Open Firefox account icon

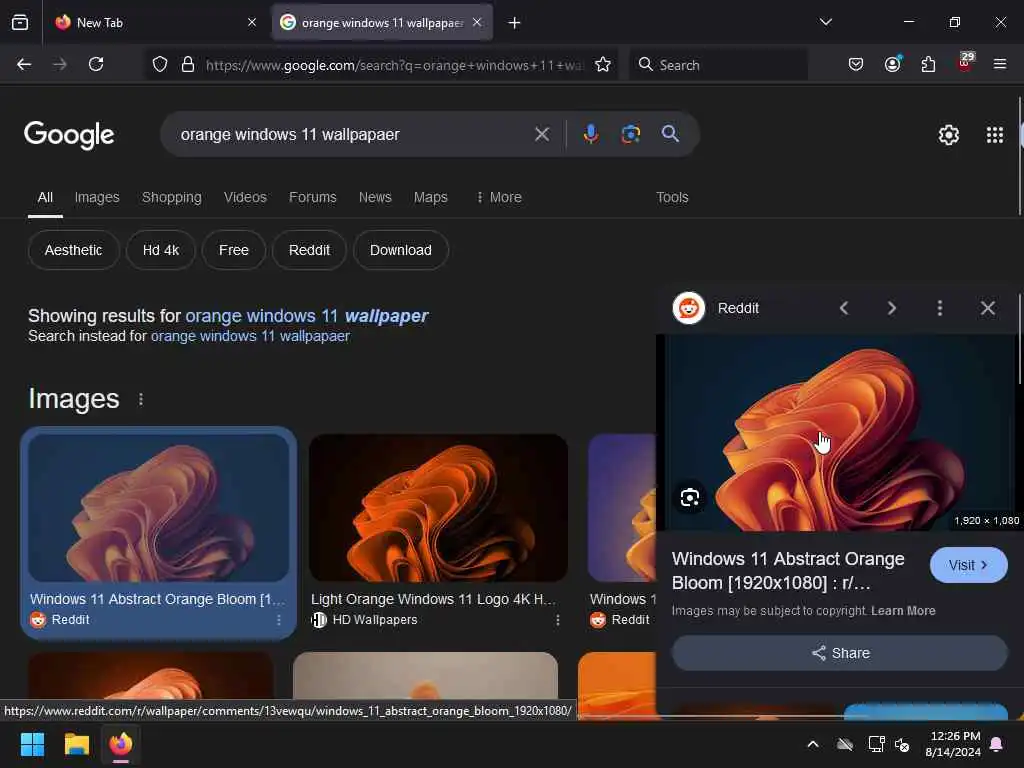pyautogui.click(x=893, y=64)
